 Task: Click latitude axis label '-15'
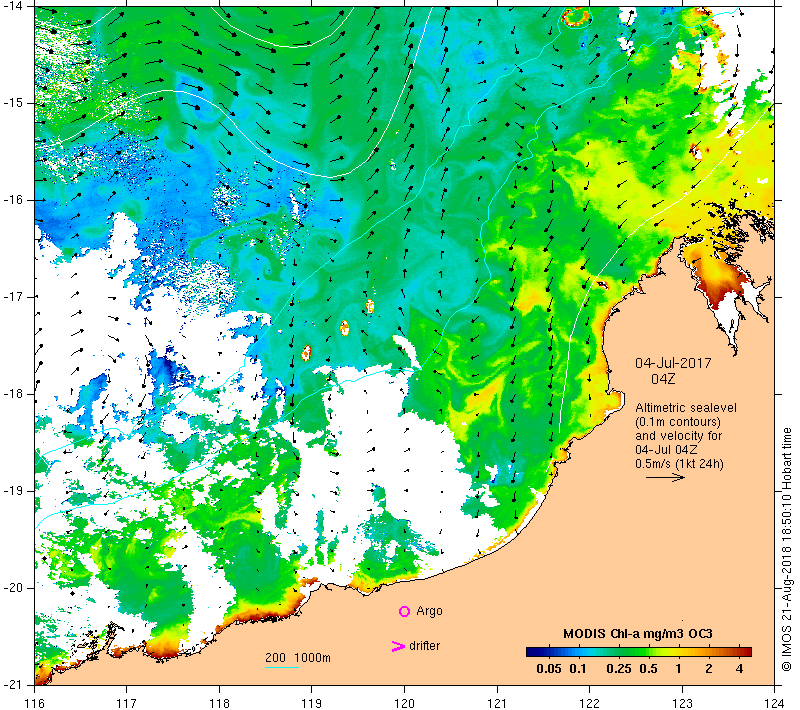12,103
